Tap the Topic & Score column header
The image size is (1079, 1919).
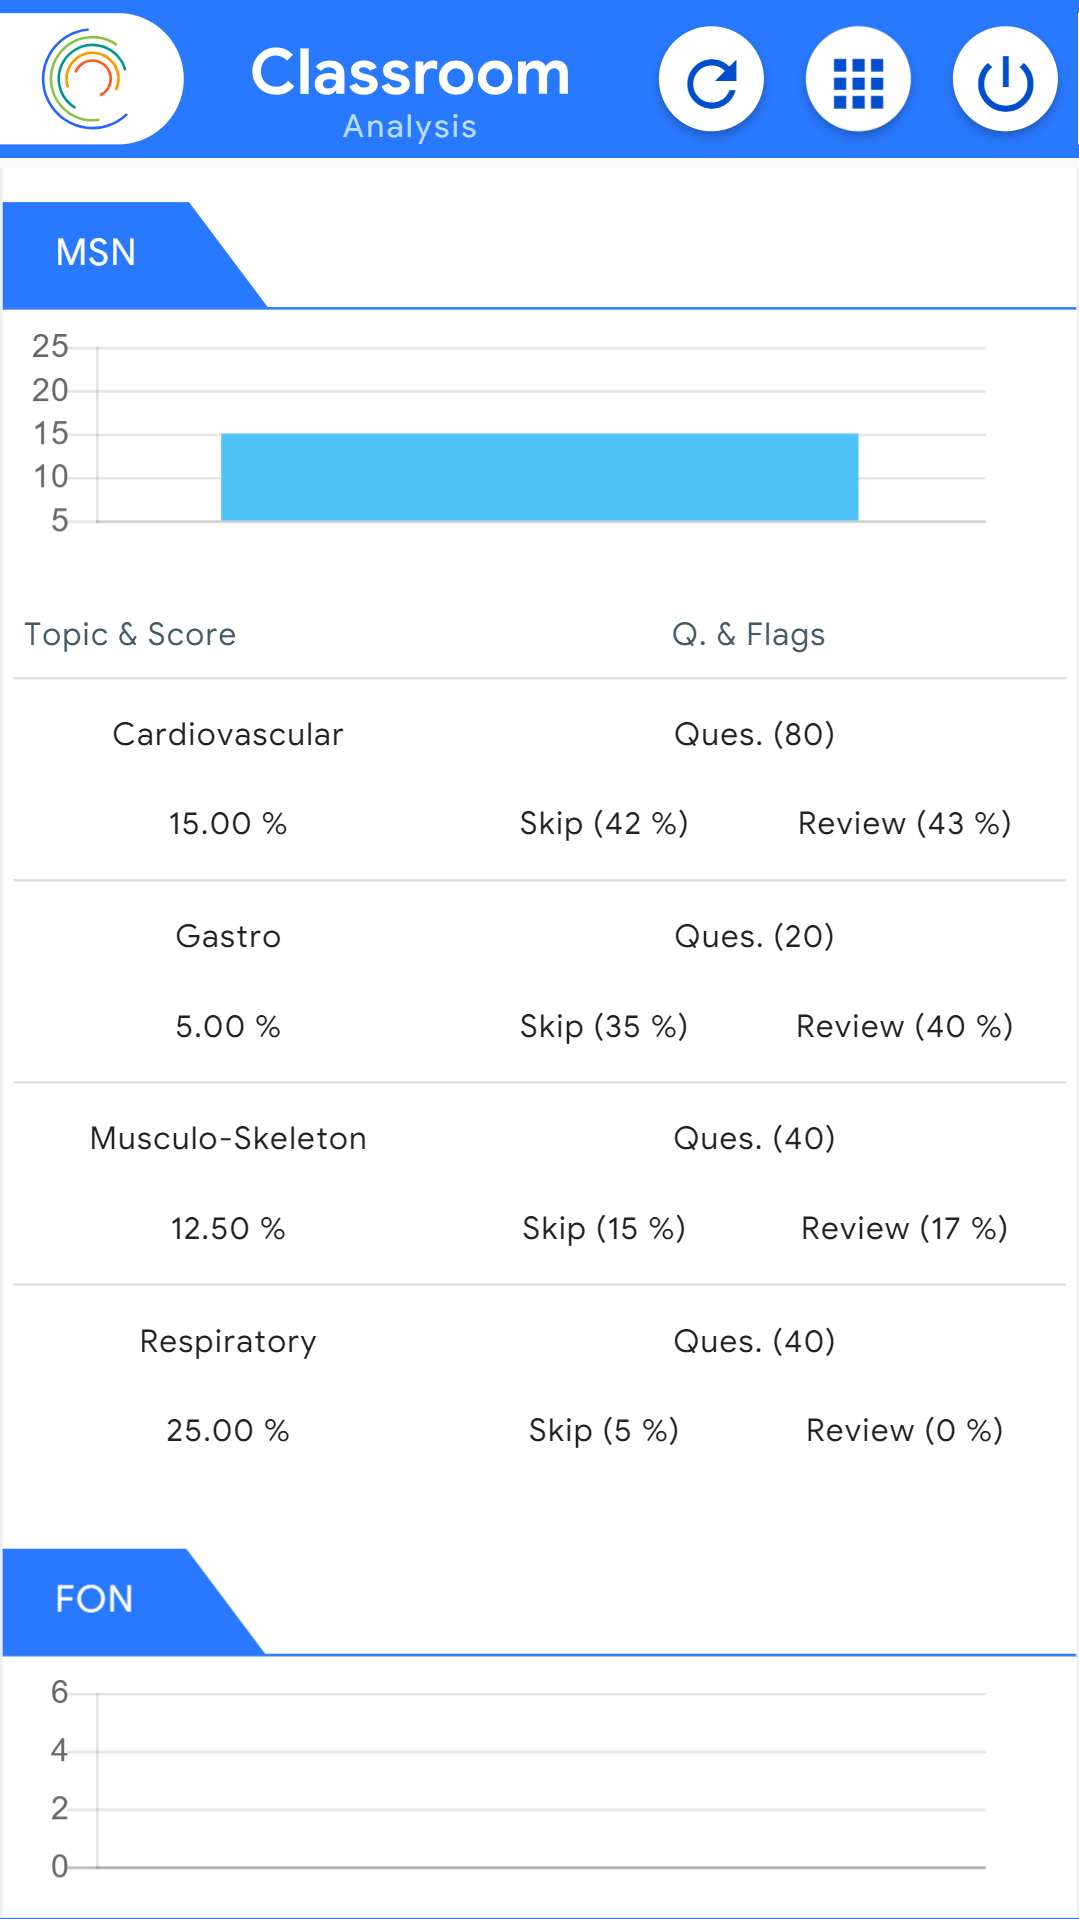coord(130,635)
